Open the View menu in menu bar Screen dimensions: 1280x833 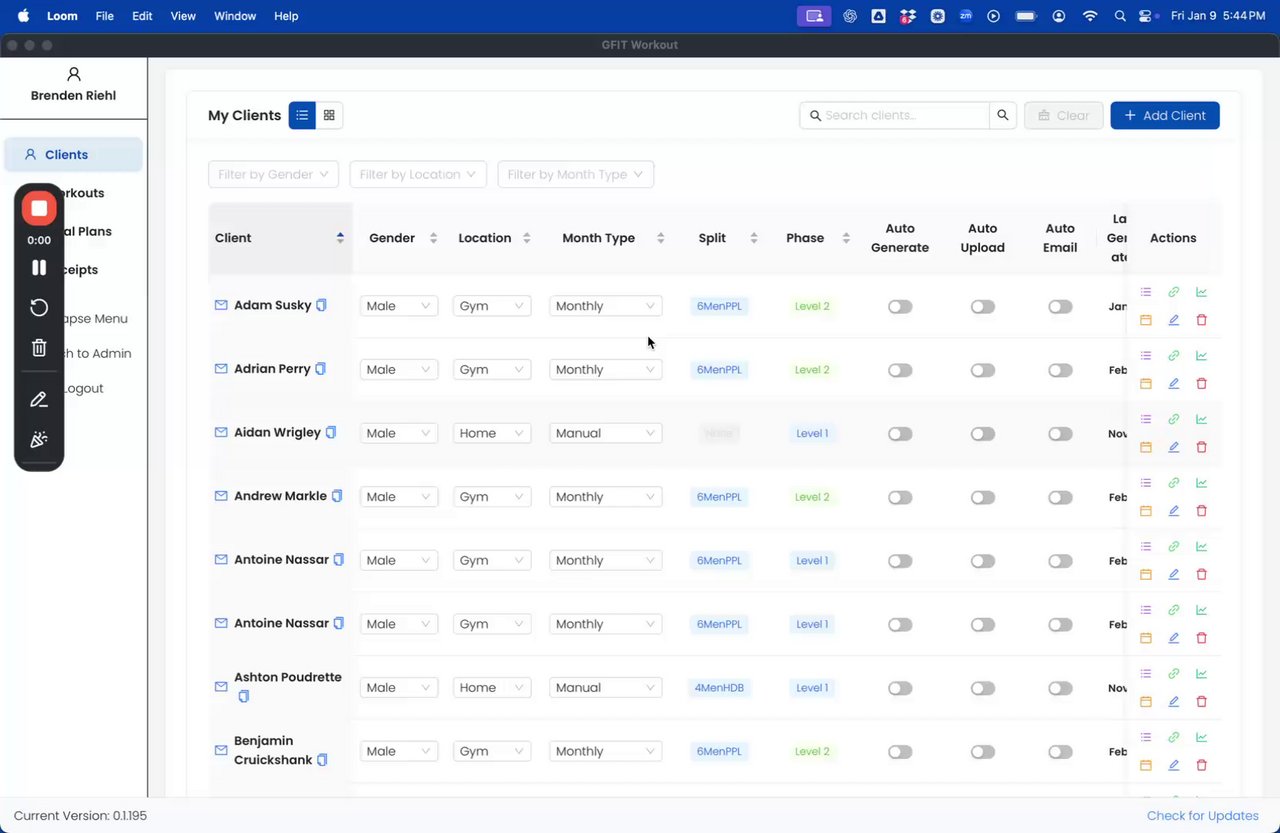tap(183, 16)
